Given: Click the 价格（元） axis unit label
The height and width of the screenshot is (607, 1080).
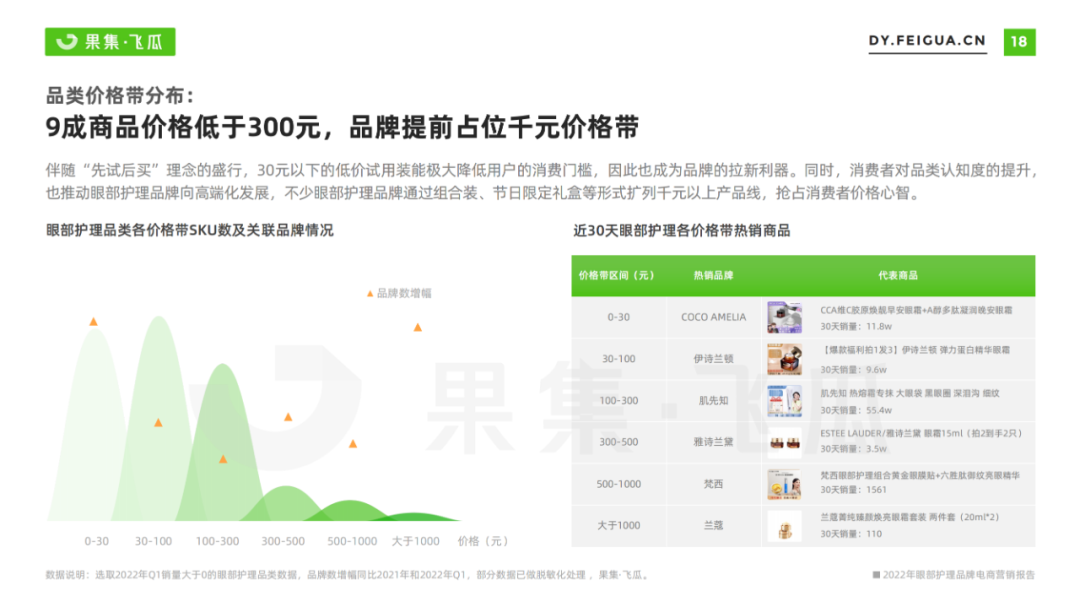Looking at the screenshot, I should pos(483,542).
